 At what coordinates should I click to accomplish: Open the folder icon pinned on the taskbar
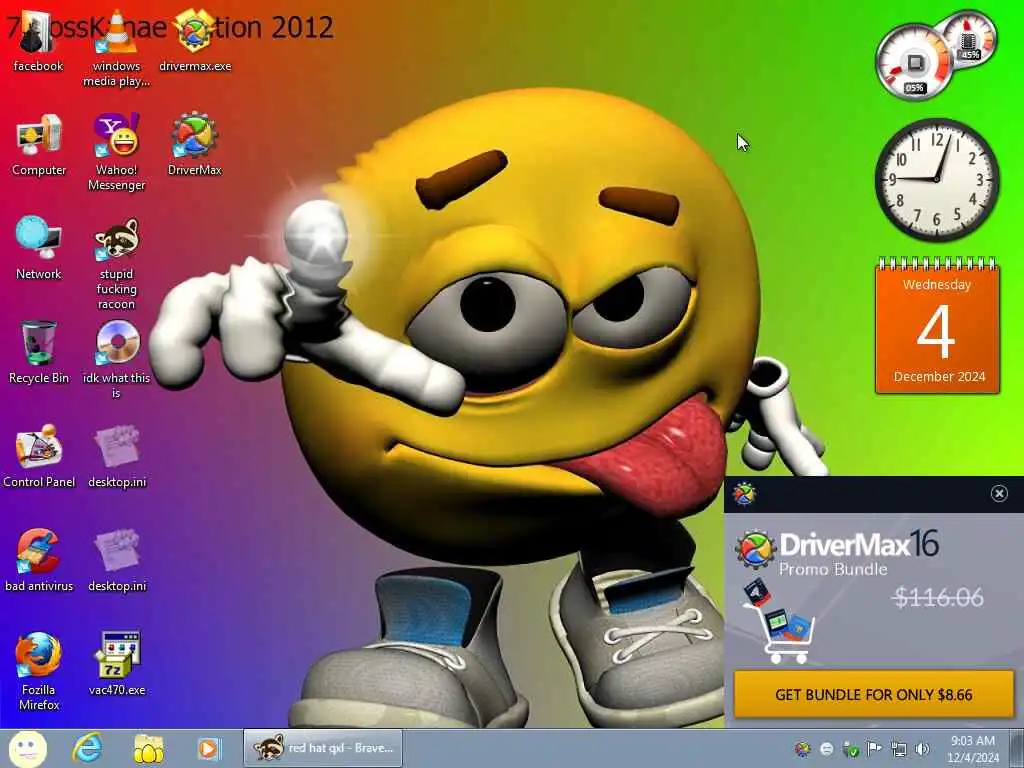[x=148, y=748]
